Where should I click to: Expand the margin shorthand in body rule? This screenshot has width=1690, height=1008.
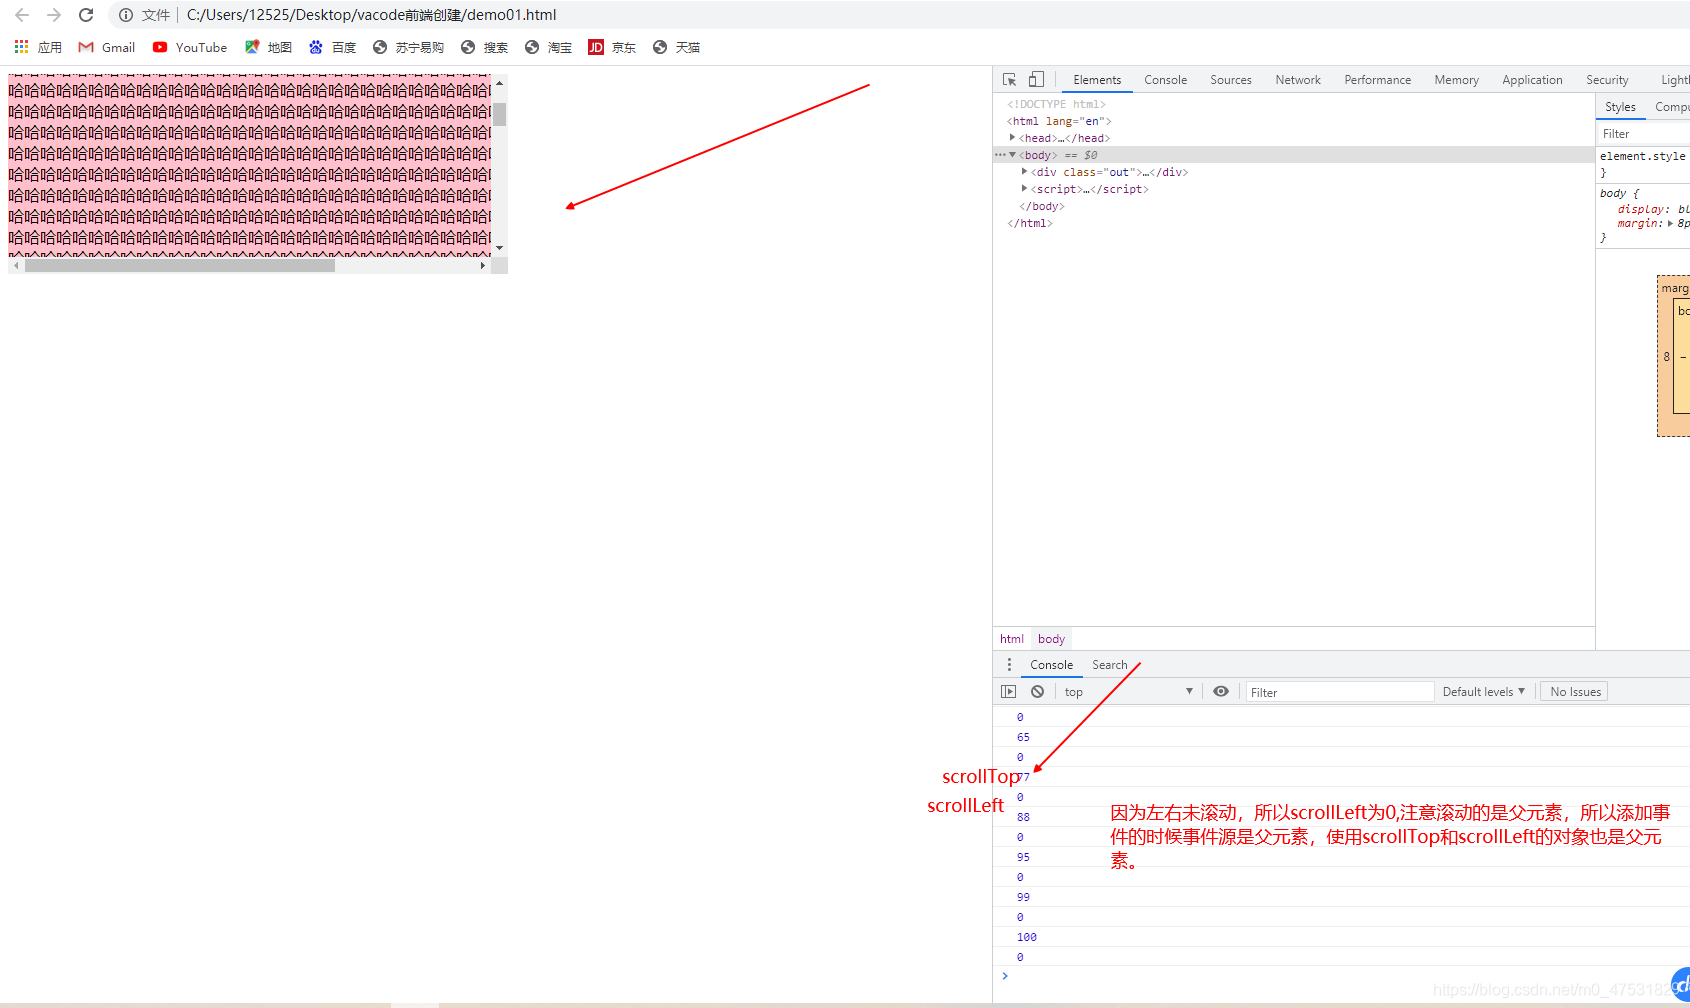(x=1670, y=224)
